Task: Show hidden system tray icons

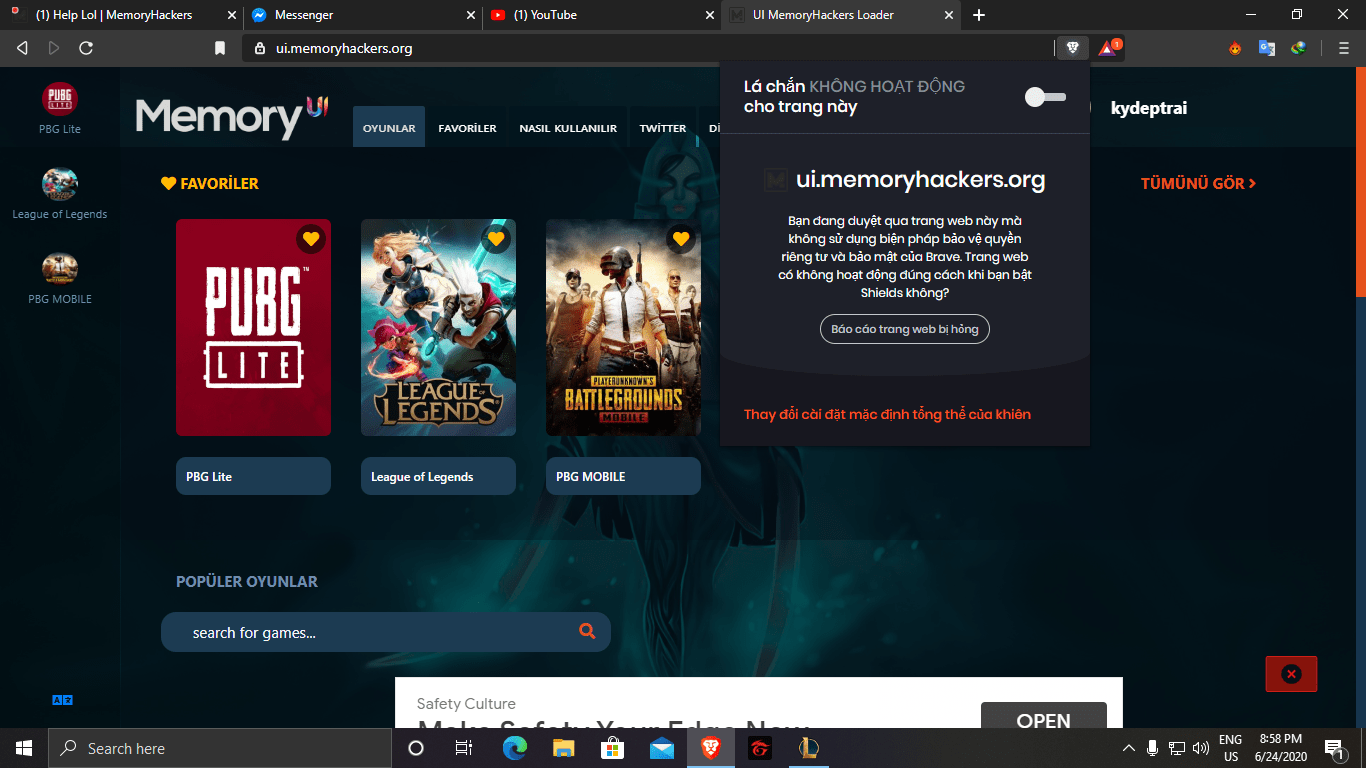Action: (x=1129, y=748)
